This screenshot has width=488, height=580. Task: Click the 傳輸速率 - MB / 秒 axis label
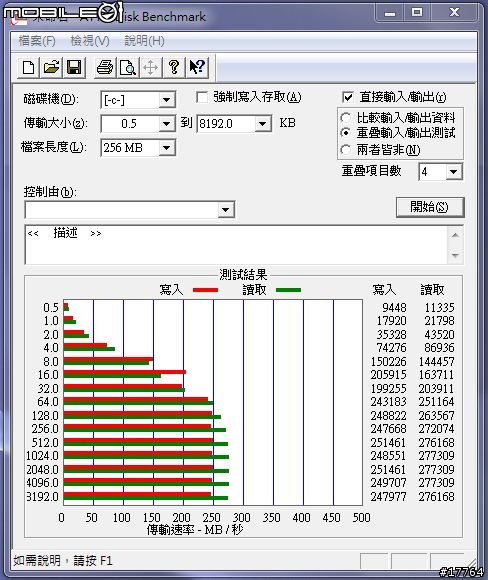tap(195, 530)
